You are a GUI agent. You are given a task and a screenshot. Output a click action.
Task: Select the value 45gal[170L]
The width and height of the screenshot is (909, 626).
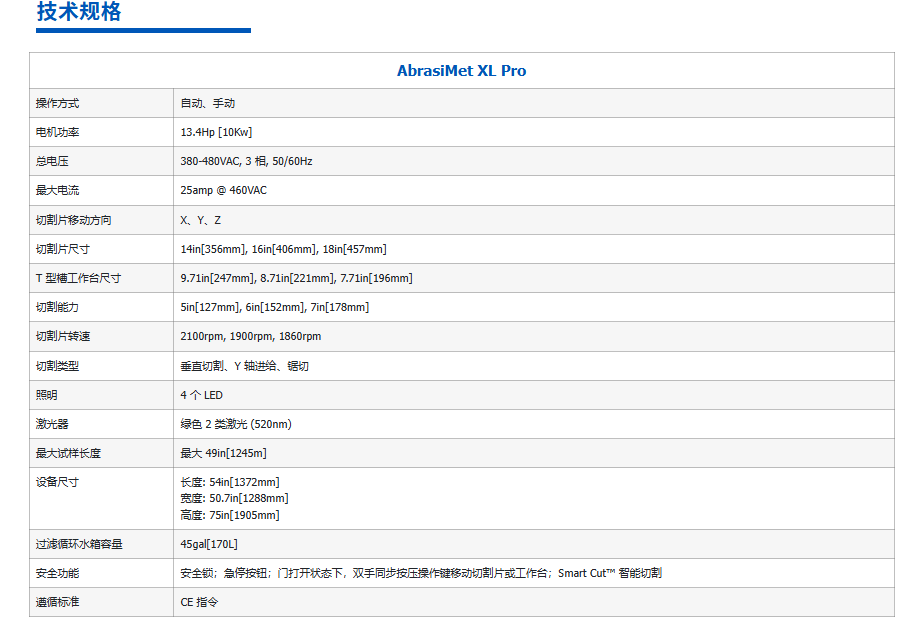click(x=209, y=544)
